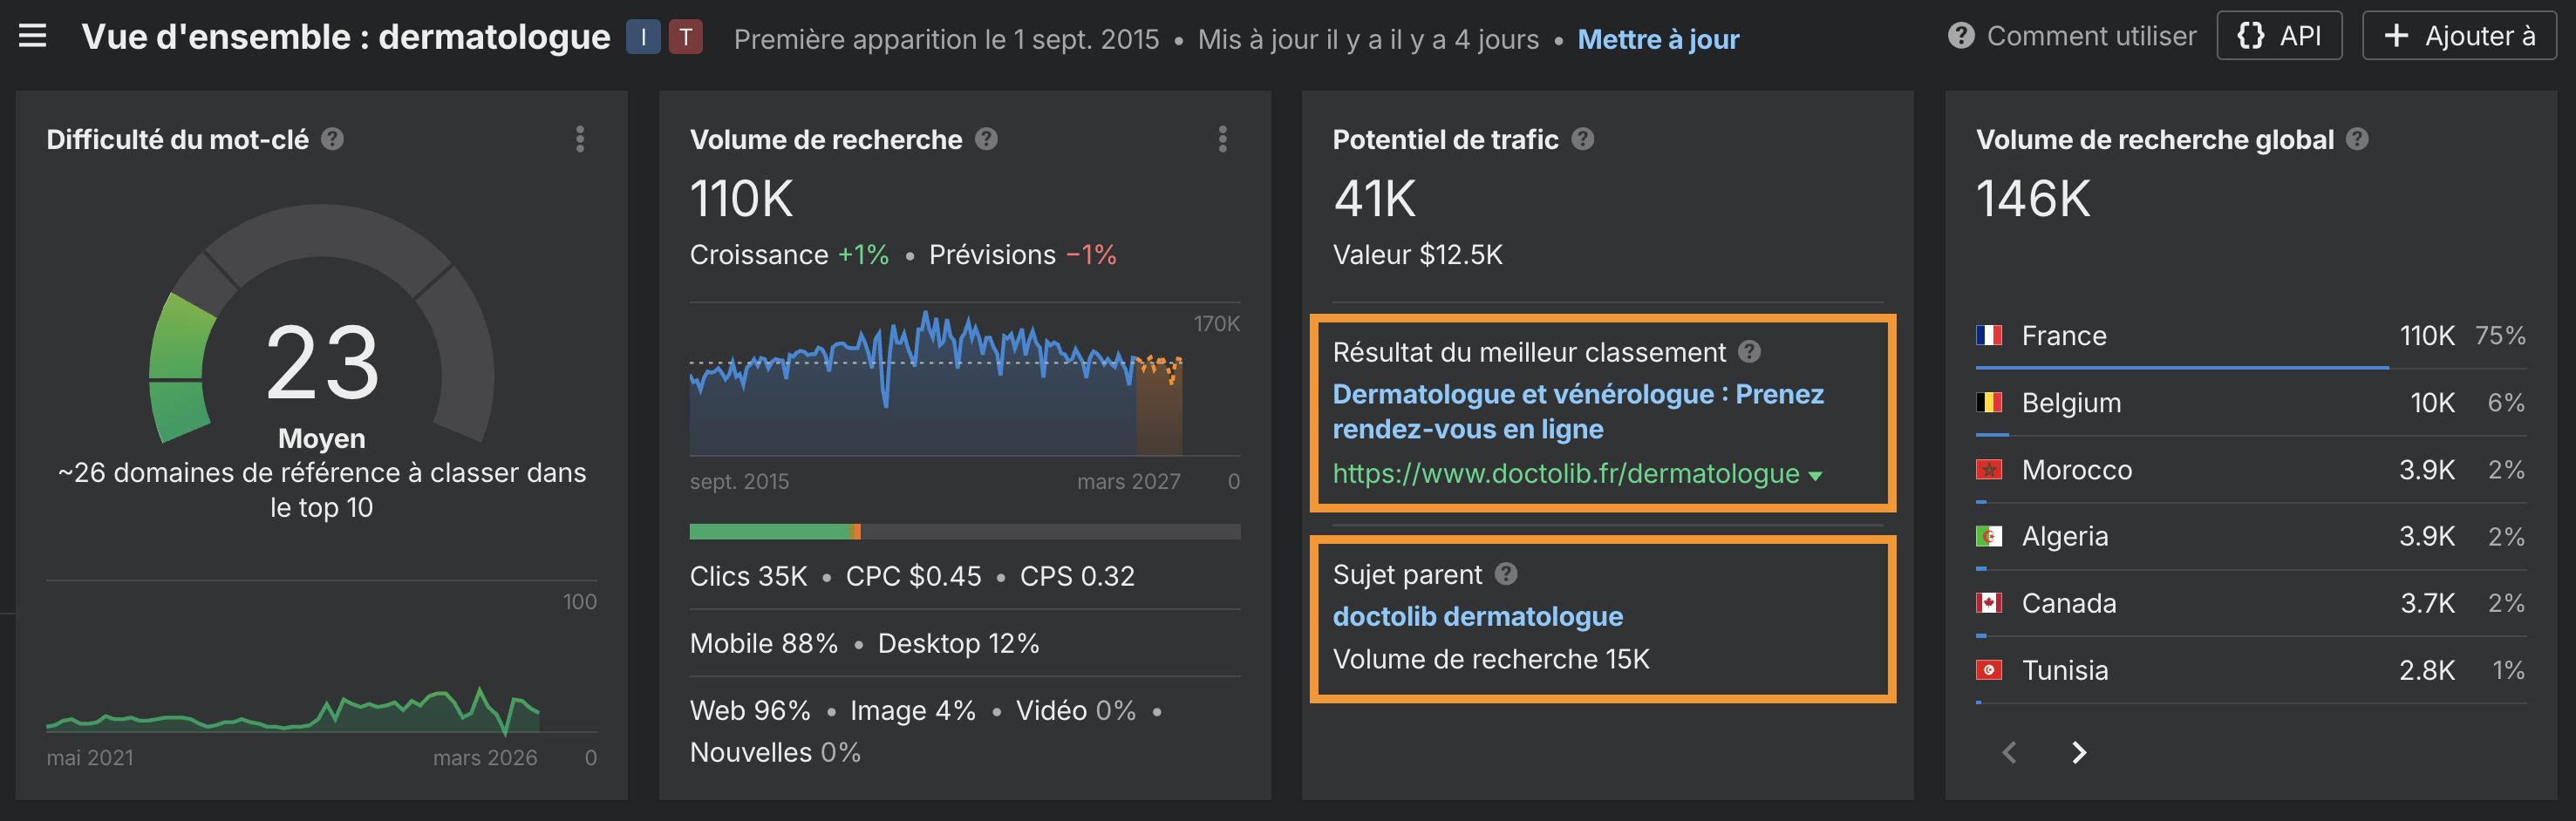
Task: Click the Ajouter à button
Action: click(x=2457, y=35)
